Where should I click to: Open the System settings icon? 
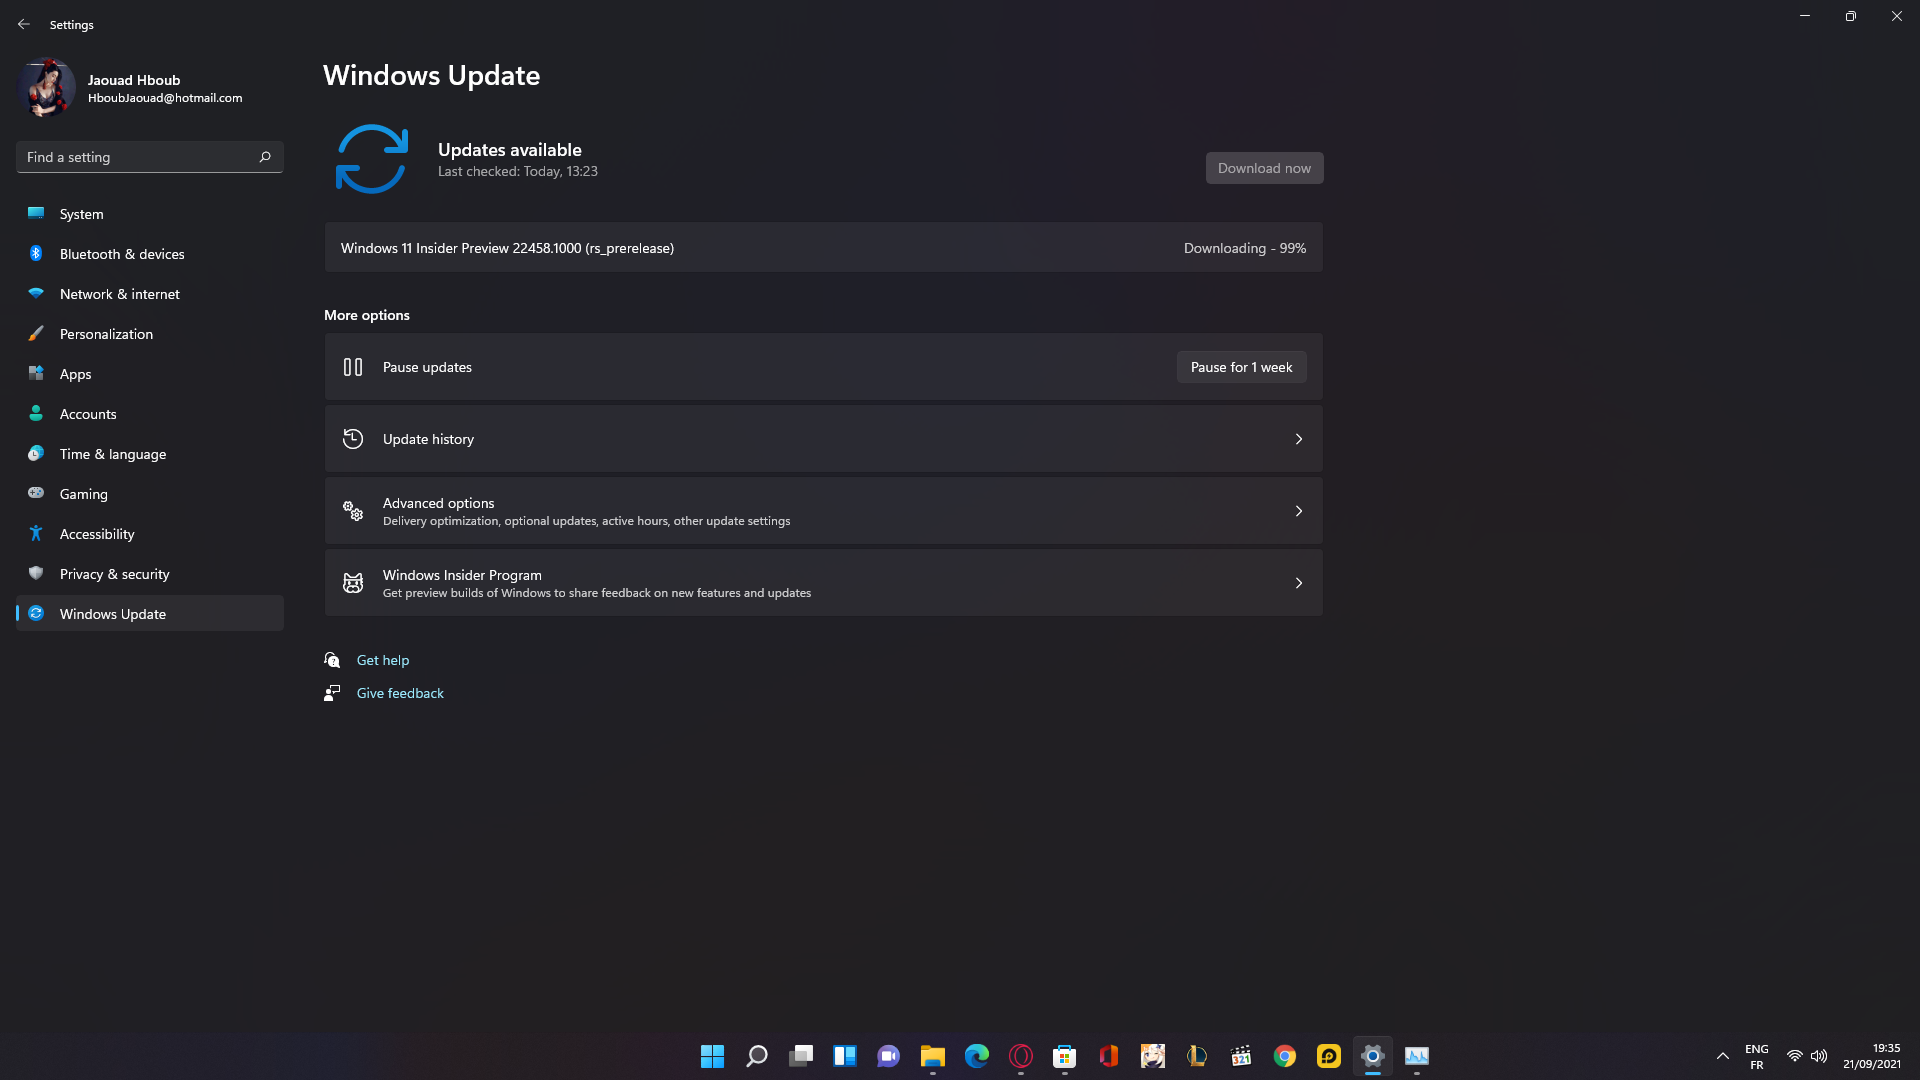tap(36, 214)
